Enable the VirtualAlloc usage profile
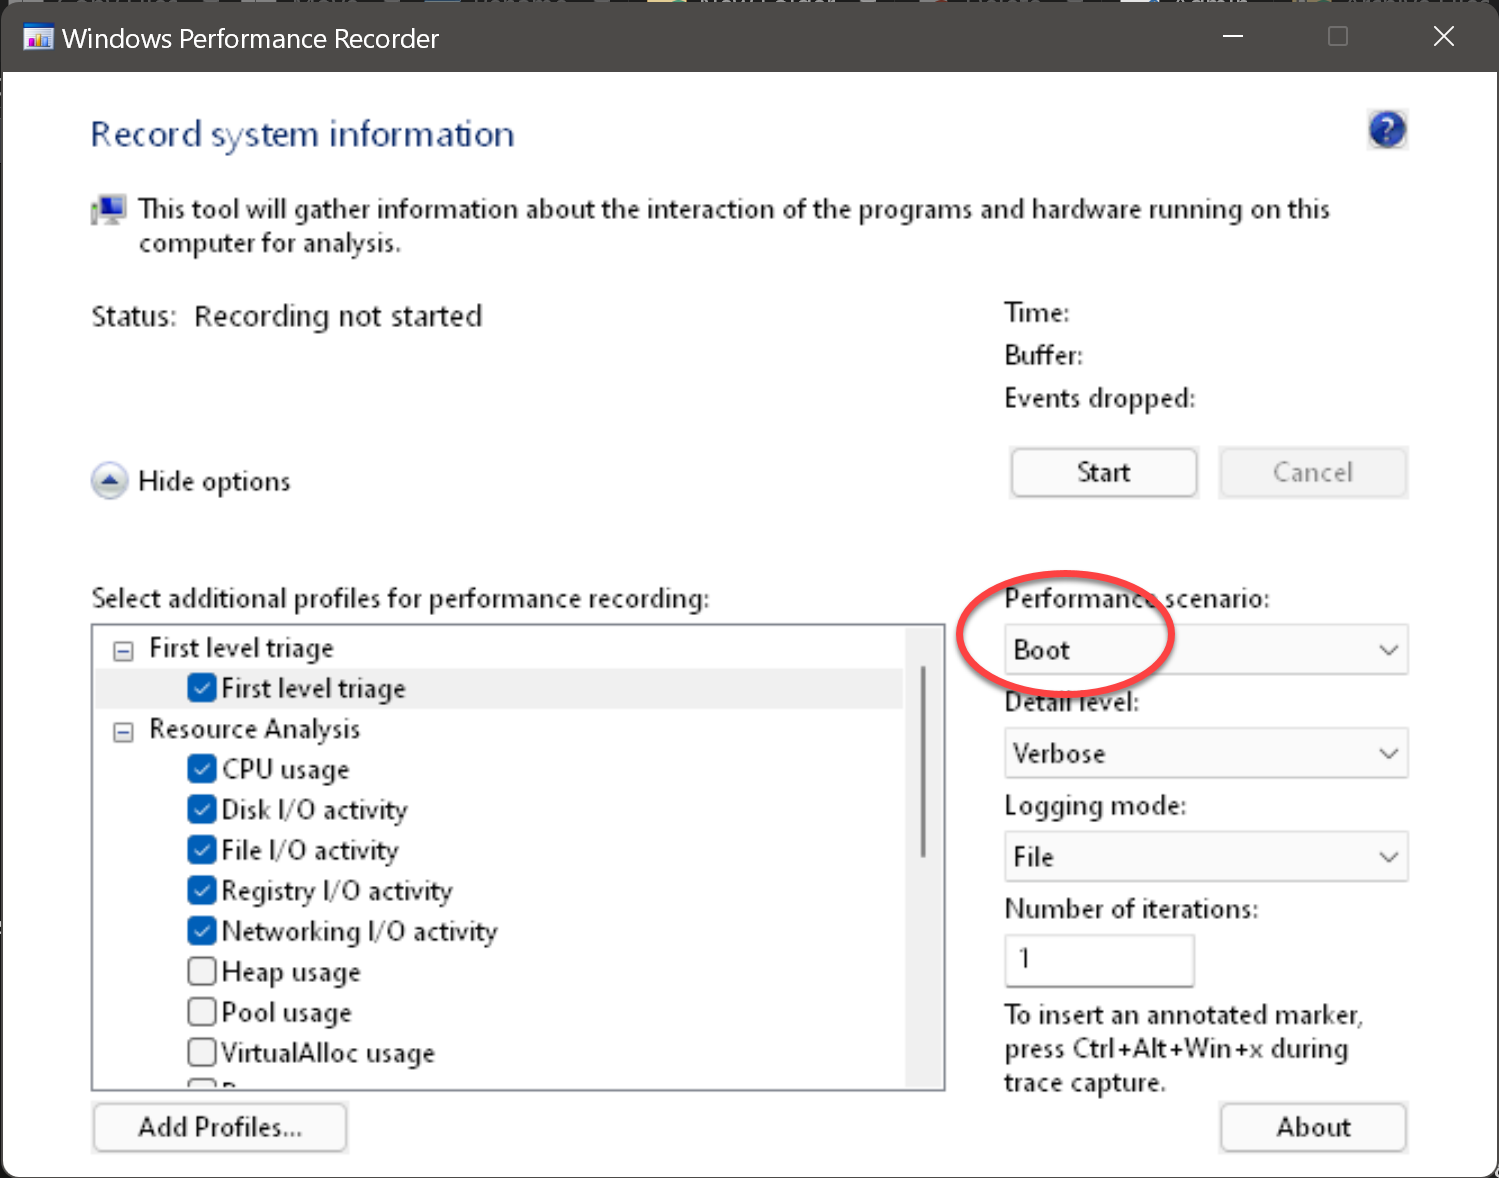The image size is (1499, 1178). pyautogui.click(x=201, y=1052)
